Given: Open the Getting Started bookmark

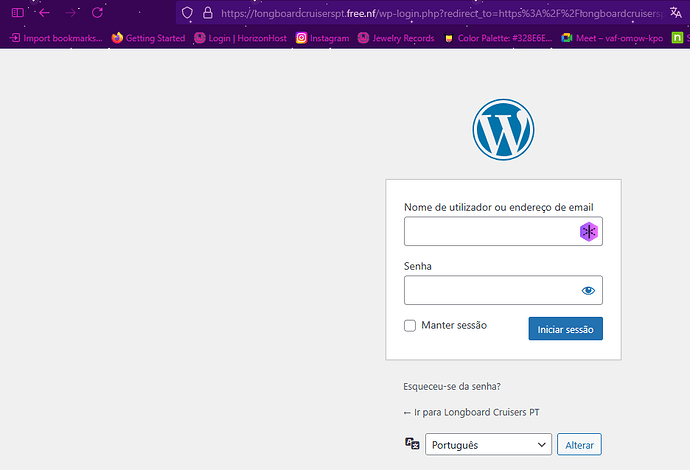Looking at the screenshot, I should [148, 38].
